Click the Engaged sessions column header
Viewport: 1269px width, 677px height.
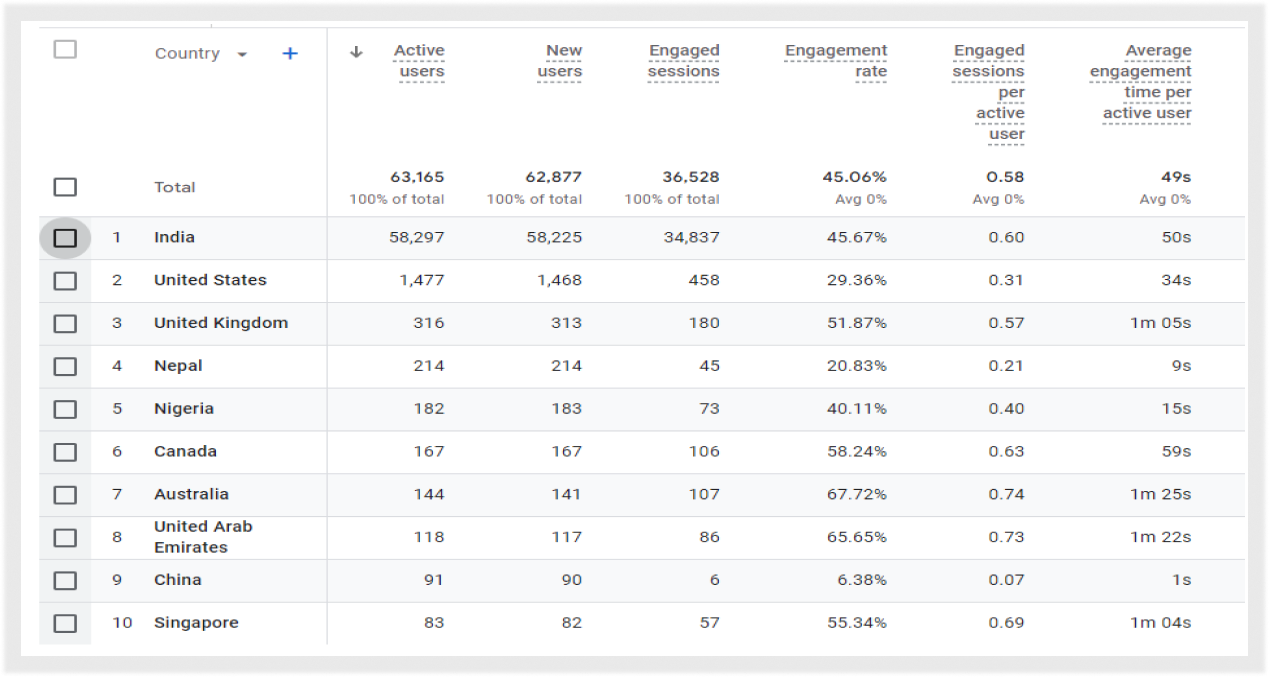click(683, 61)
